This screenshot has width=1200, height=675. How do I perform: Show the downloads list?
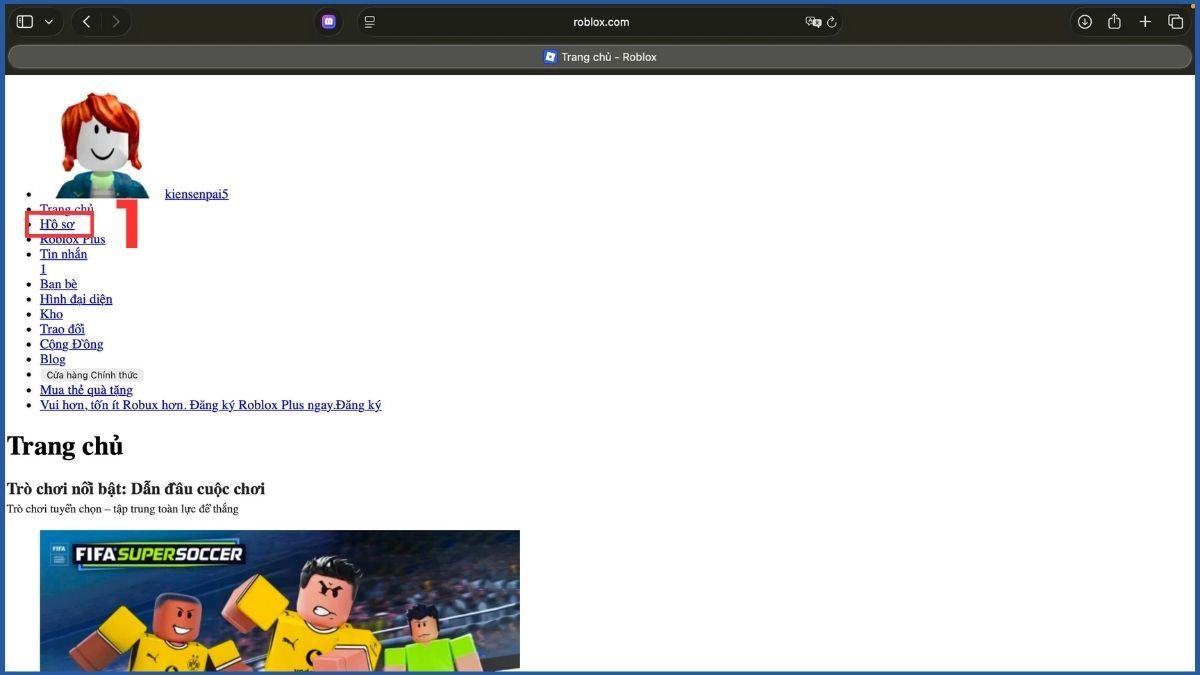tap(1084, 22)
